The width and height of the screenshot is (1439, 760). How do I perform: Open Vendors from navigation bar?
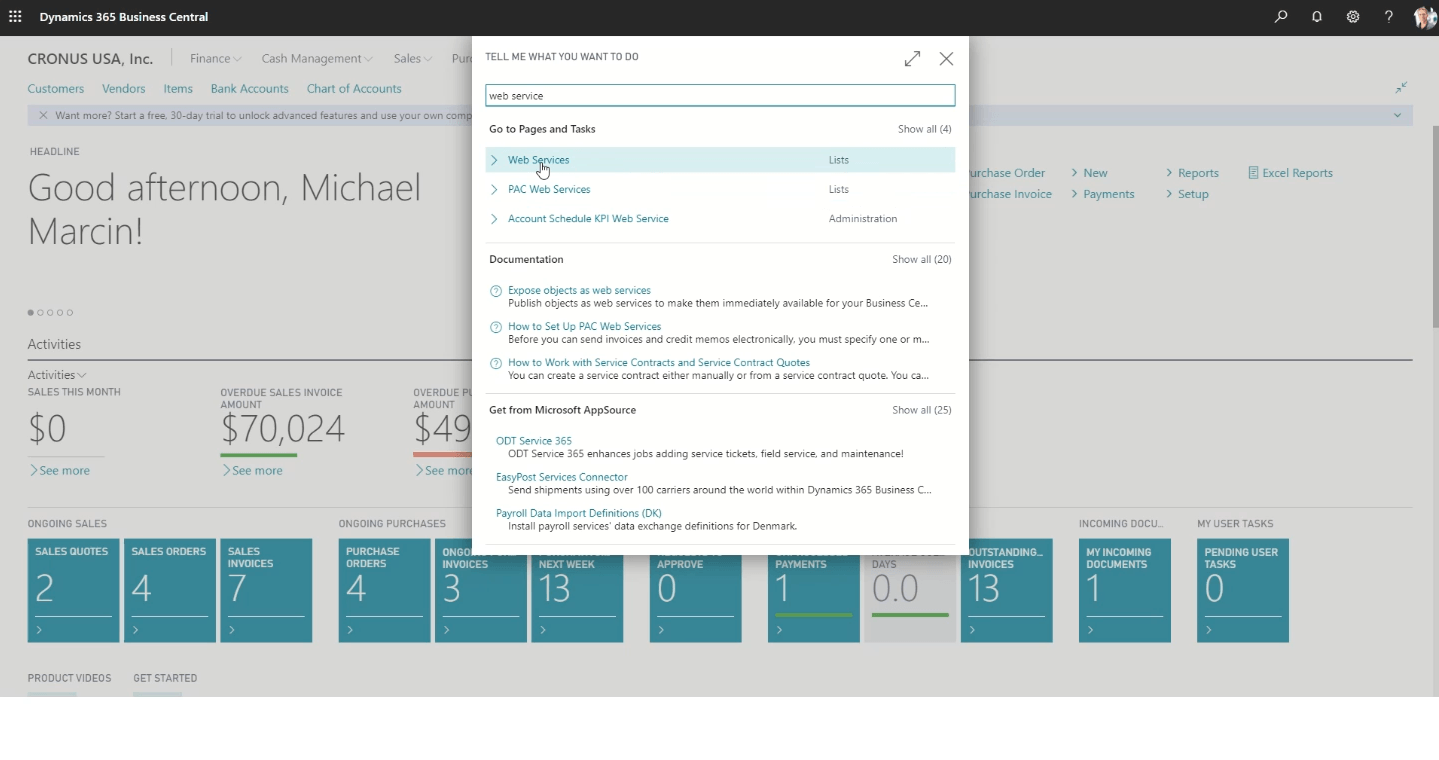124,89
